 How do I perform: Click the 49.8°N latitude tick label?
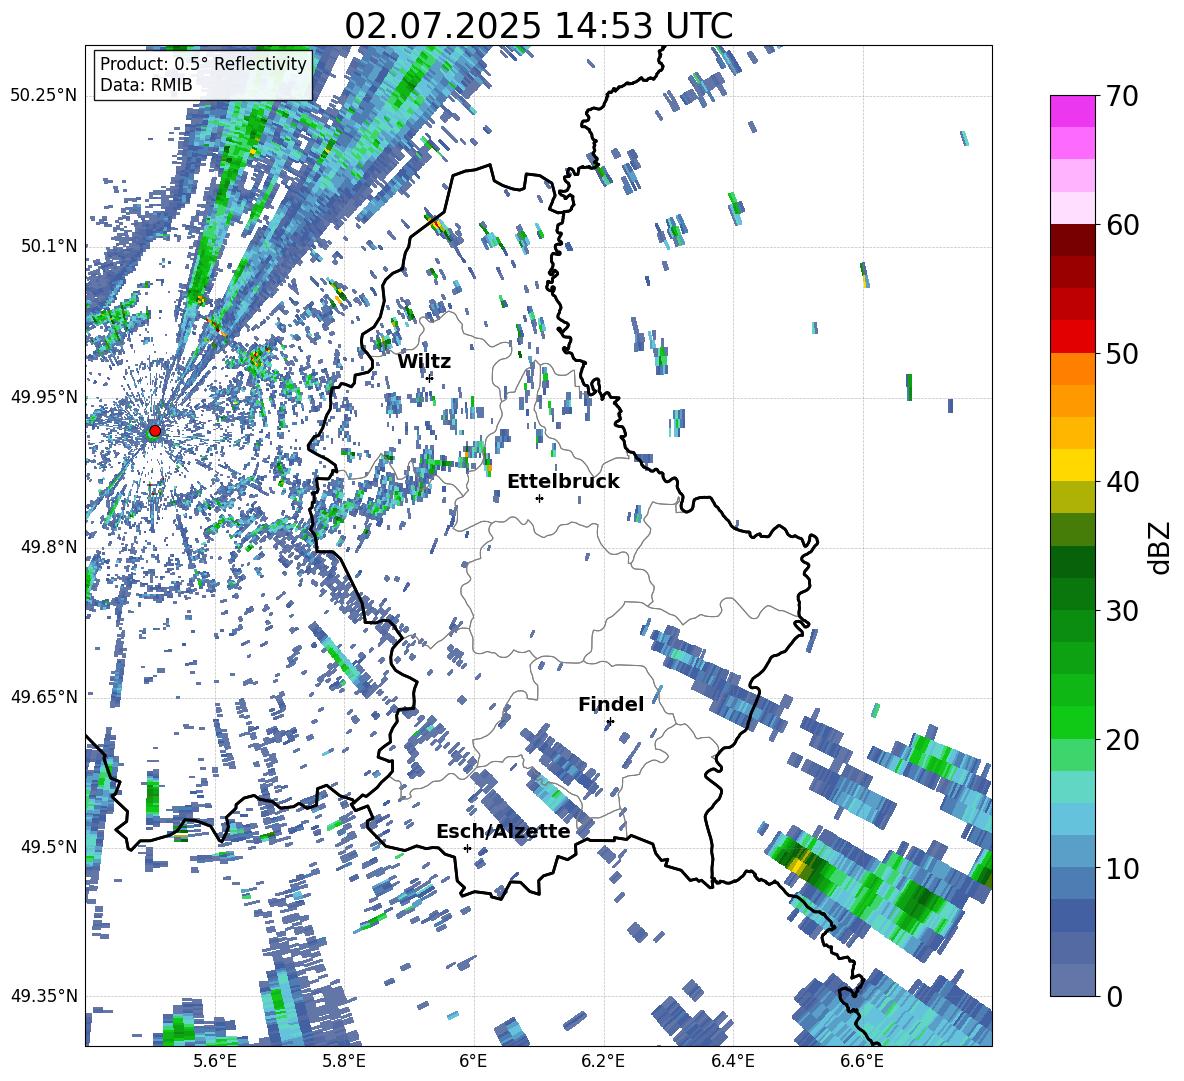click(48, 546)
